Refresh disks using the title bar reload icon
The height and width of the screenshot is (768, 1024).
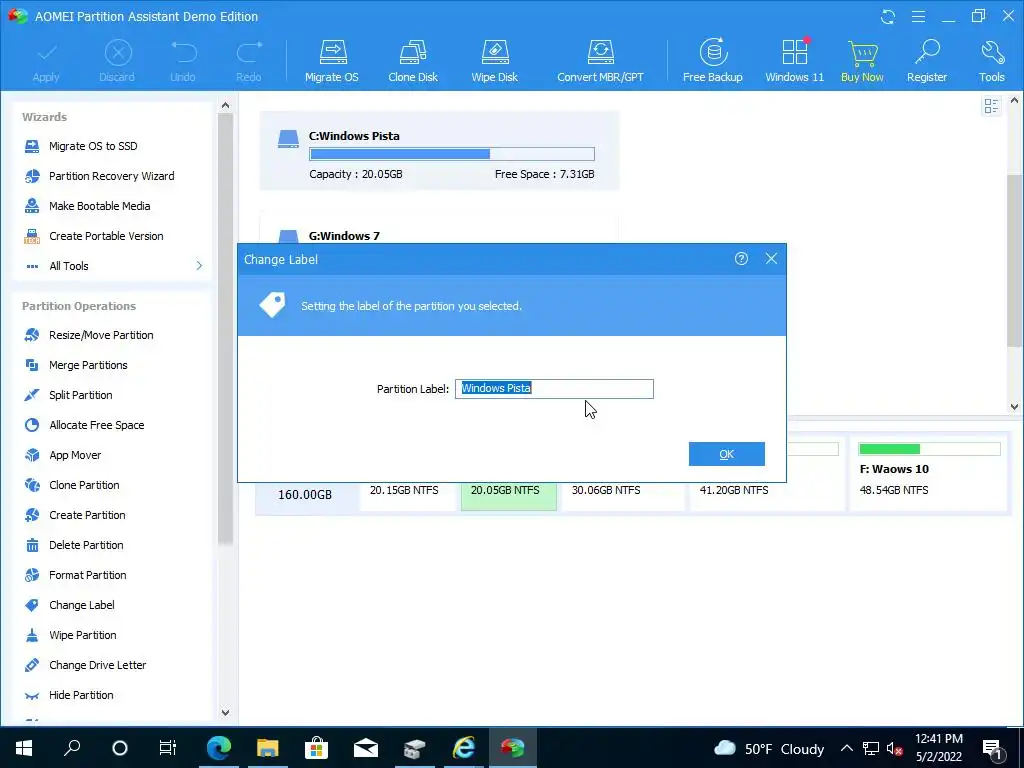888,16
